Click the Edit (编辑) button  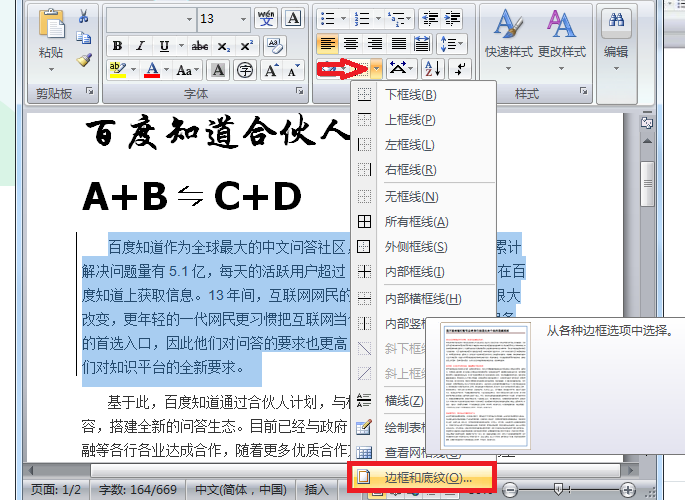pos(616,40)
